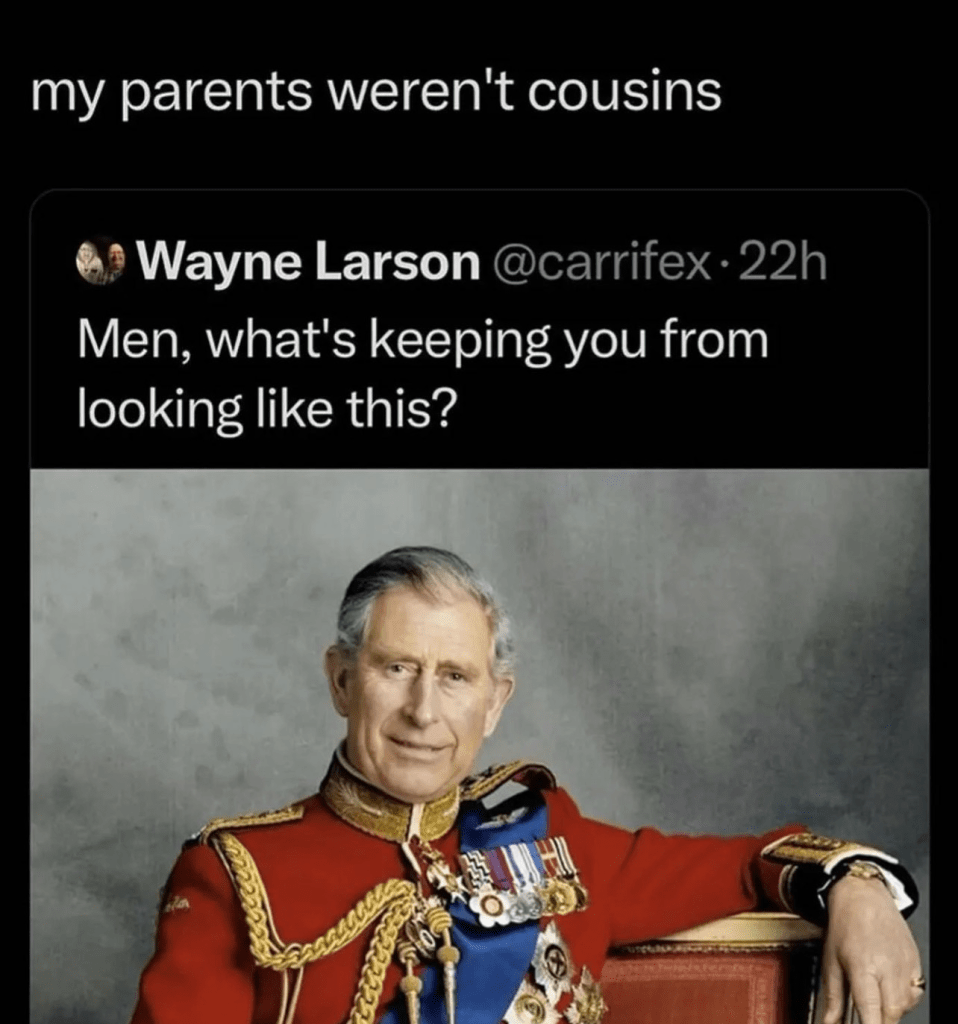Select the reply text 'my parents weren't cousins'
Screen dimensions: 958x1024
click(x=377, y=92)
